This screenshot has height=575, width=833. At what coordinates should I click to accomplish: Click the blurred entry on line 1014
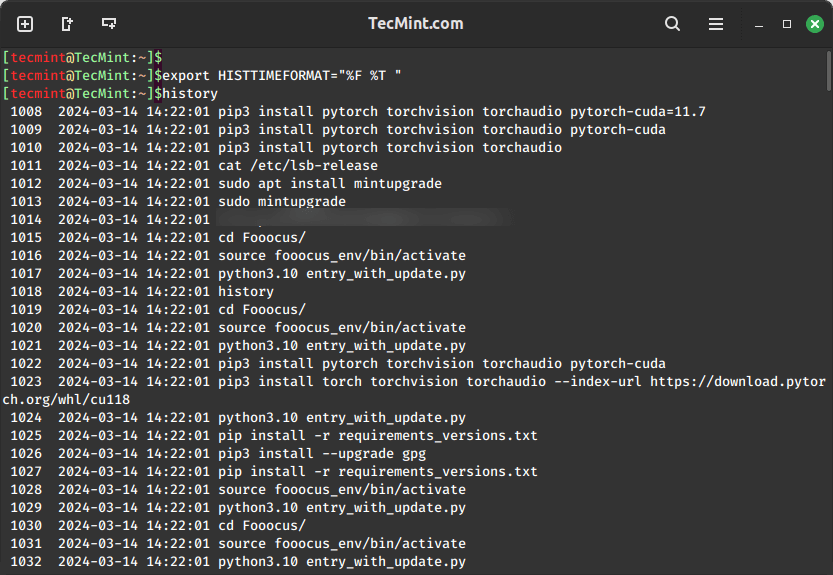pyautogui.click(x=360, y=219)
